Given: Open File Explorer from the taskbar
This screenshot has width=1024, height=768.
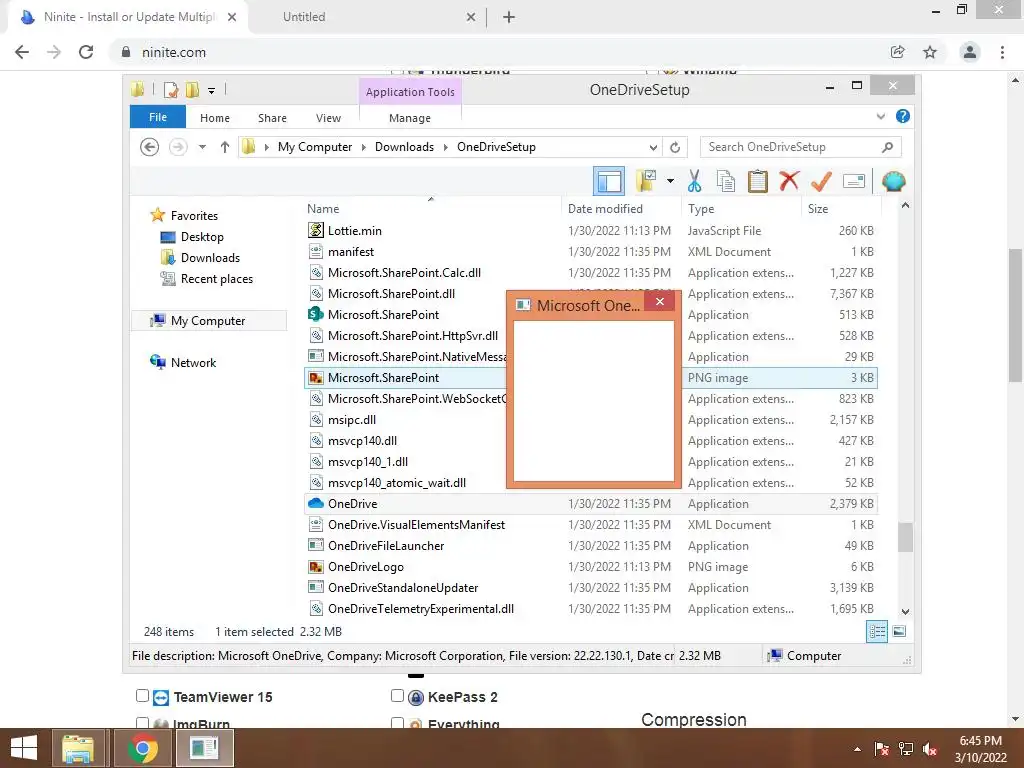Looking at the screenshot, I should tap(78, 748).
